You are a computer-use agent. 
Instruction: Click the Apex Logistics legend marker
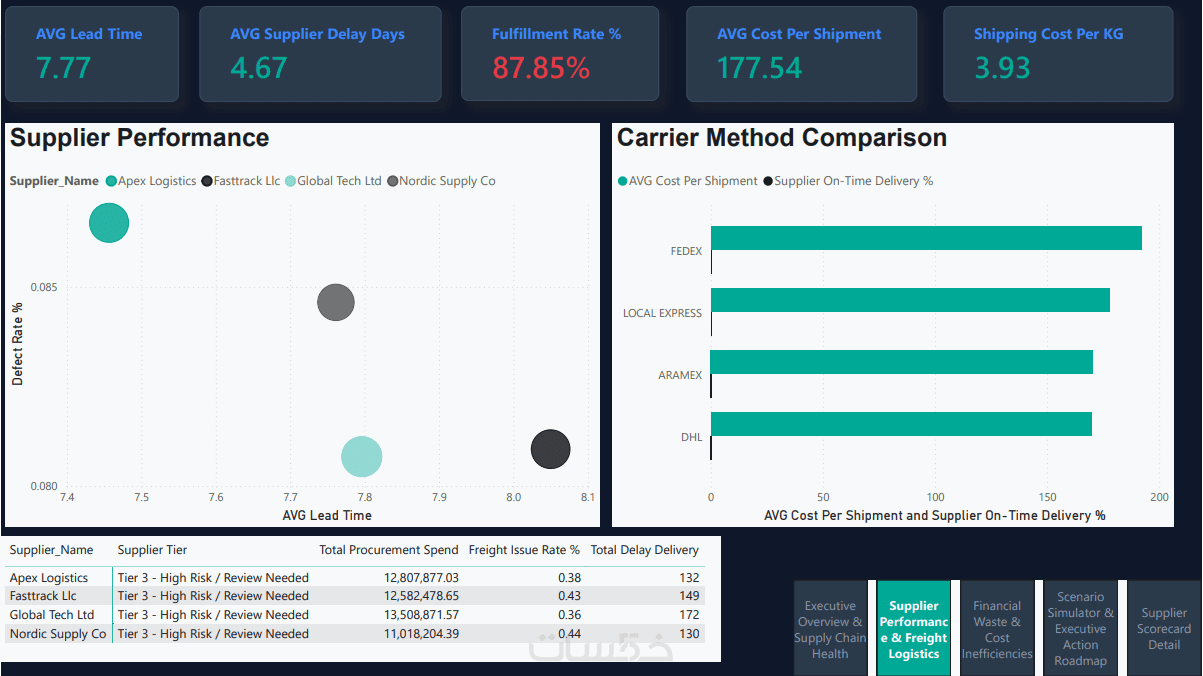point(111,181)
